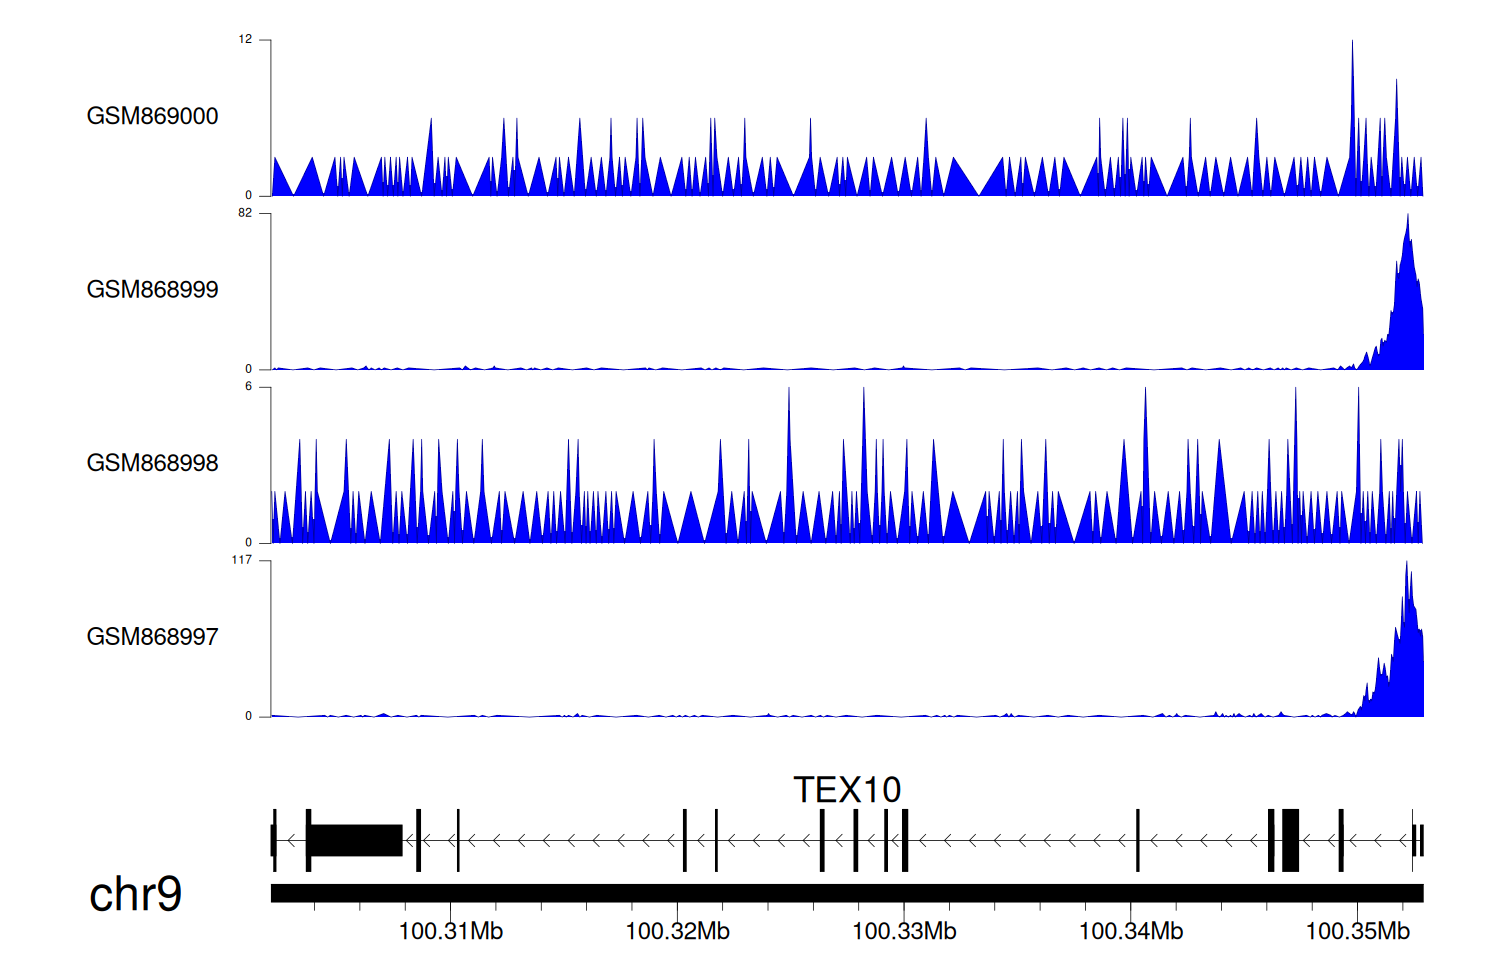
Task: Click the black chr9 ideogram bar
Action: [x=846, y=893]
